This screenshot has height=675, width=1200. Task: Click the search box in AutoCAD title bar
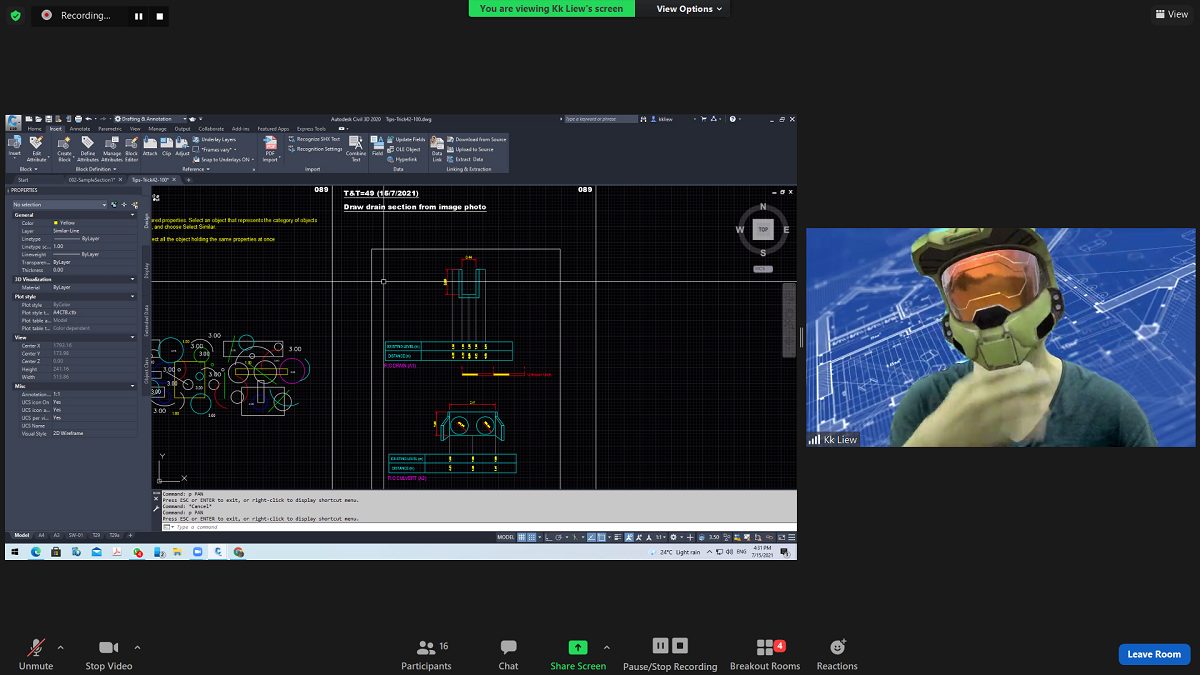coord(600,119)
